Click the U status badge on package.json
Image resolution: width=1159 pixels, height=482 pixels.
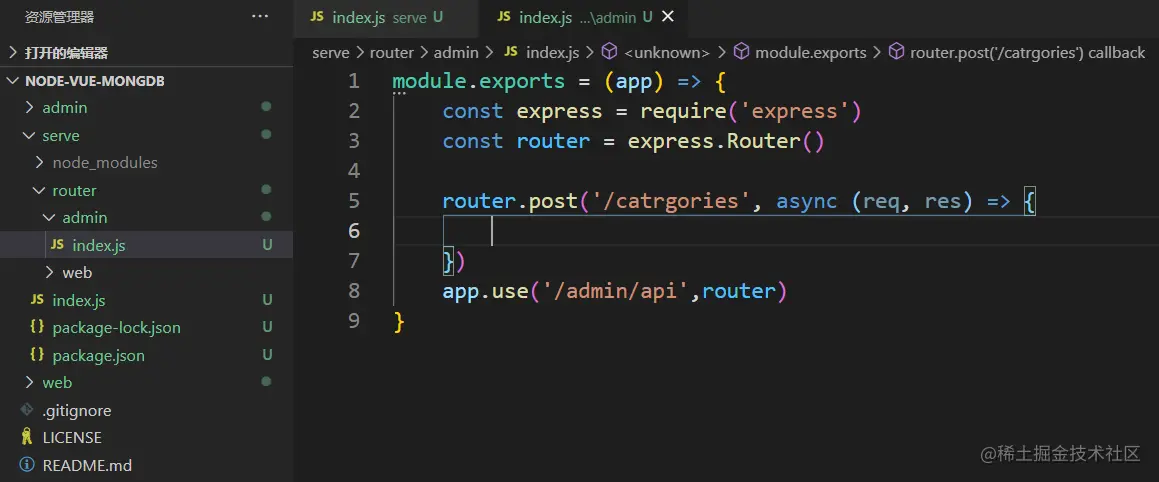(x=268, y=355)
